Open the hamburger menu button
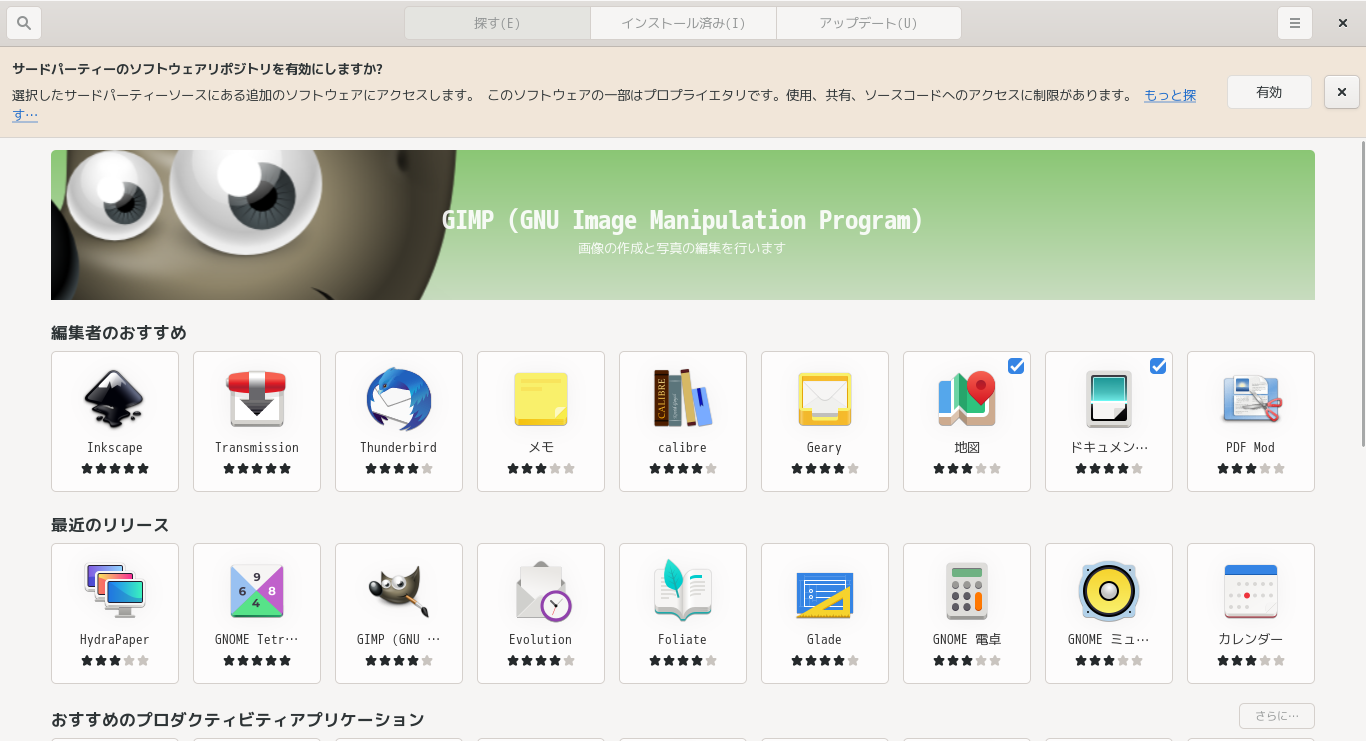This screenshot has height=741, width=1366. [x=1295, y=23]
